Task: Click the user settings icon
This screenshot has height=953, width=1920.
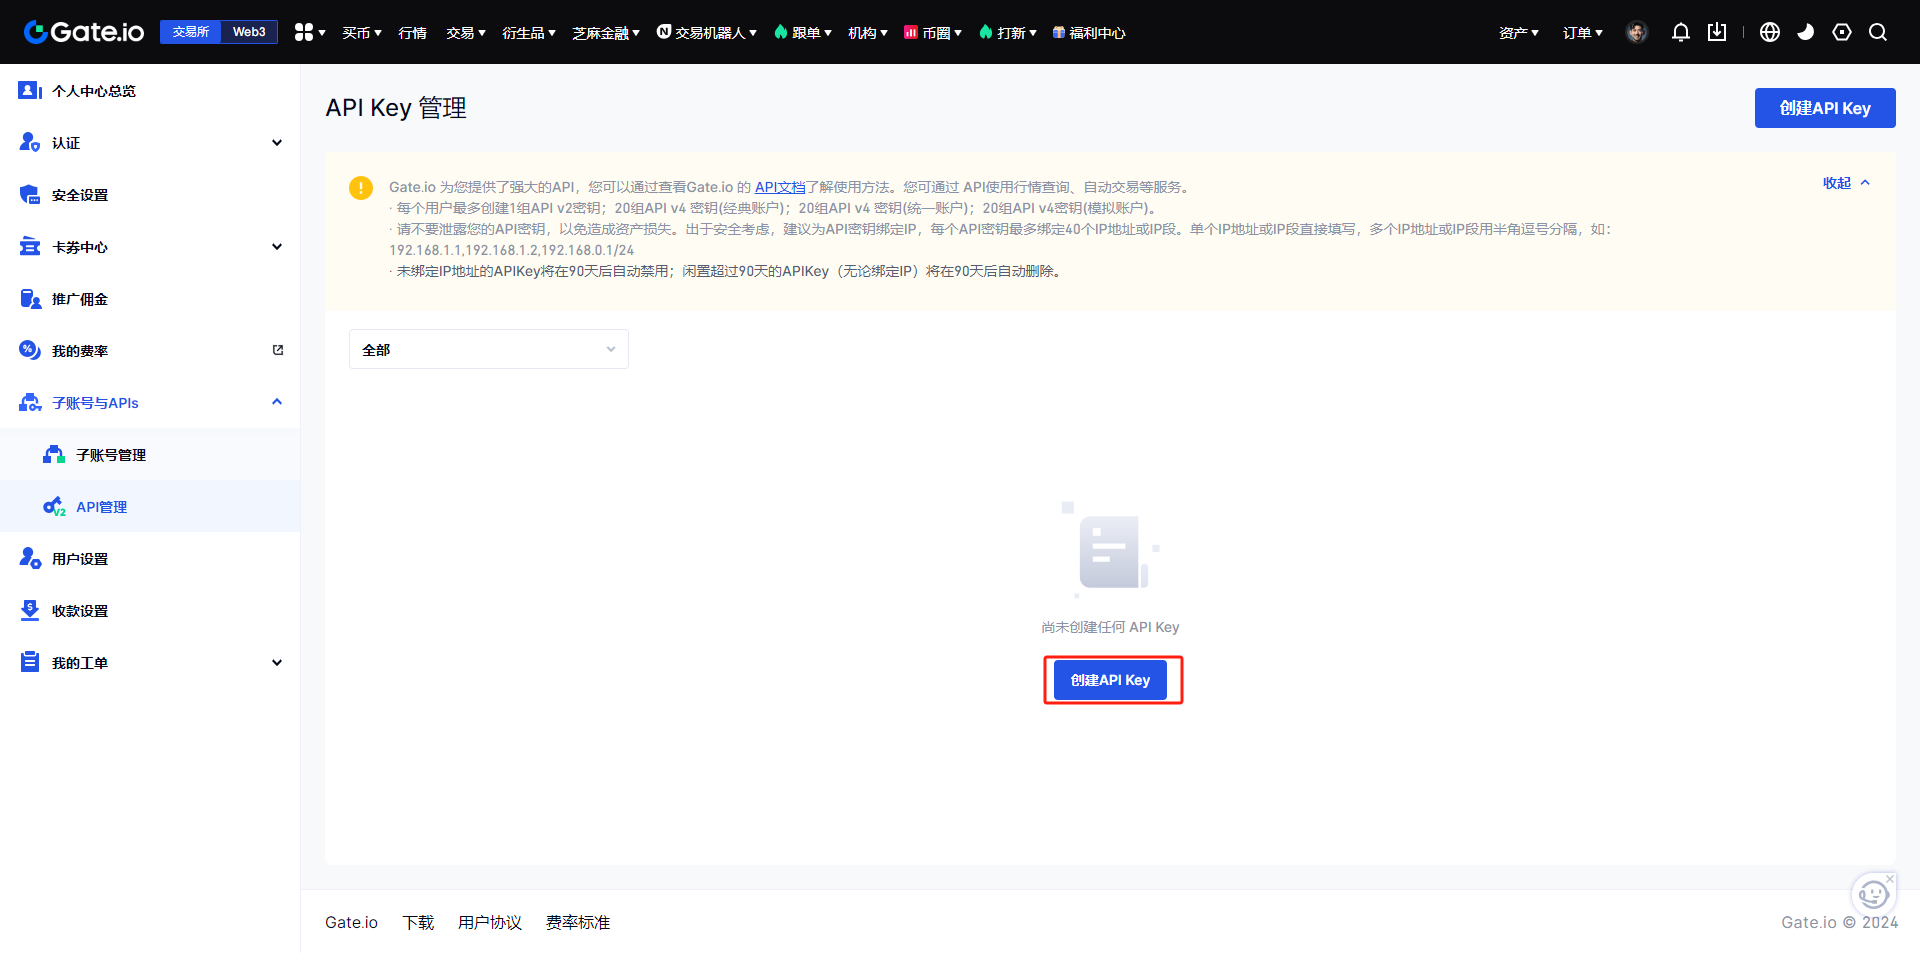Action: (x=30, y=559)
